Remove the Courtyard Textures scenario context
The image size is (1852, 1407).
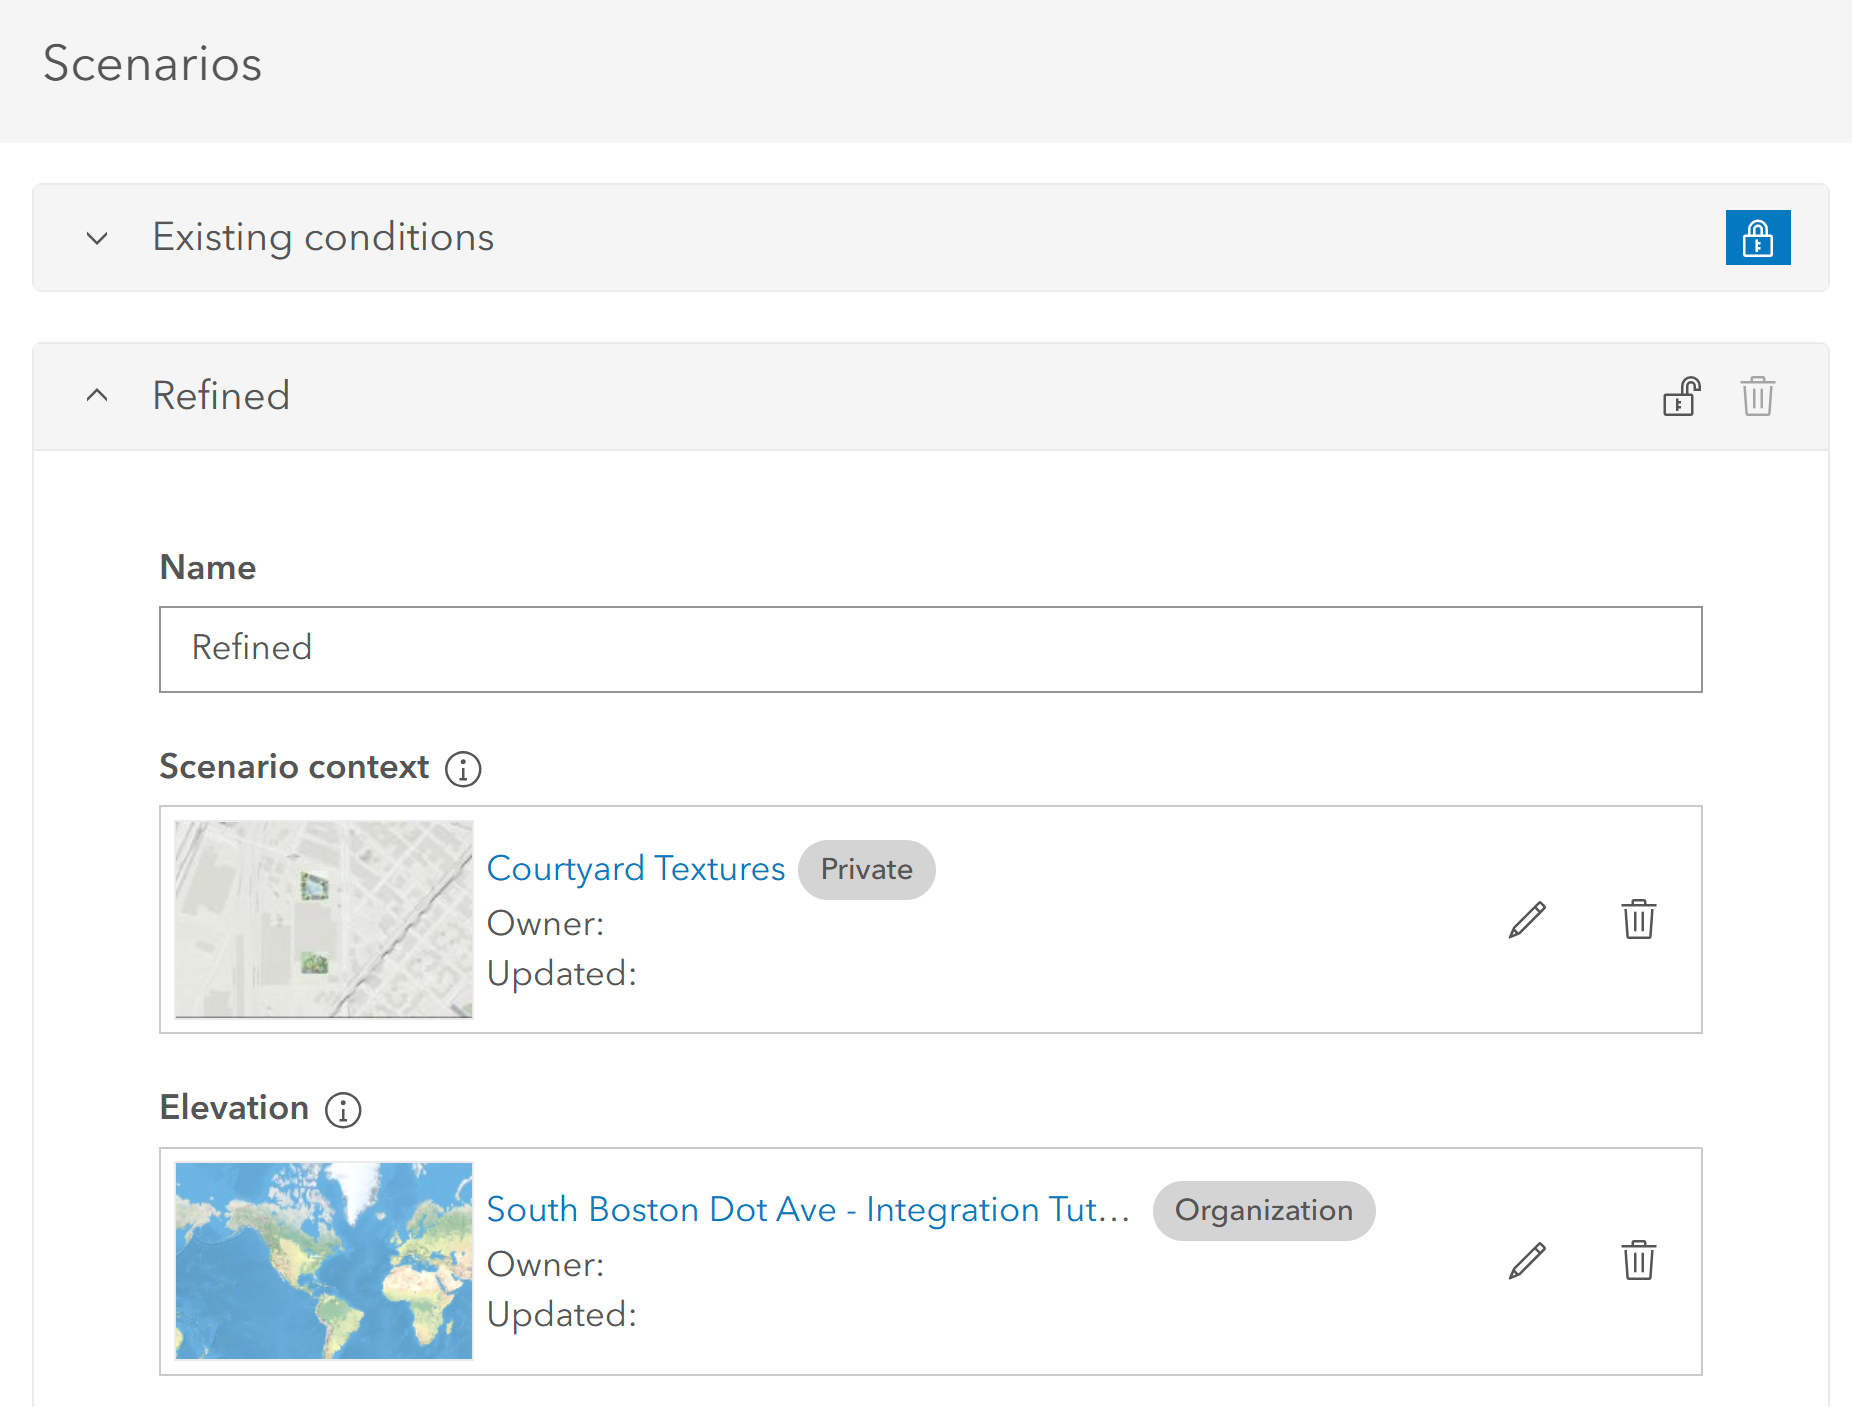pos(1638,919)
